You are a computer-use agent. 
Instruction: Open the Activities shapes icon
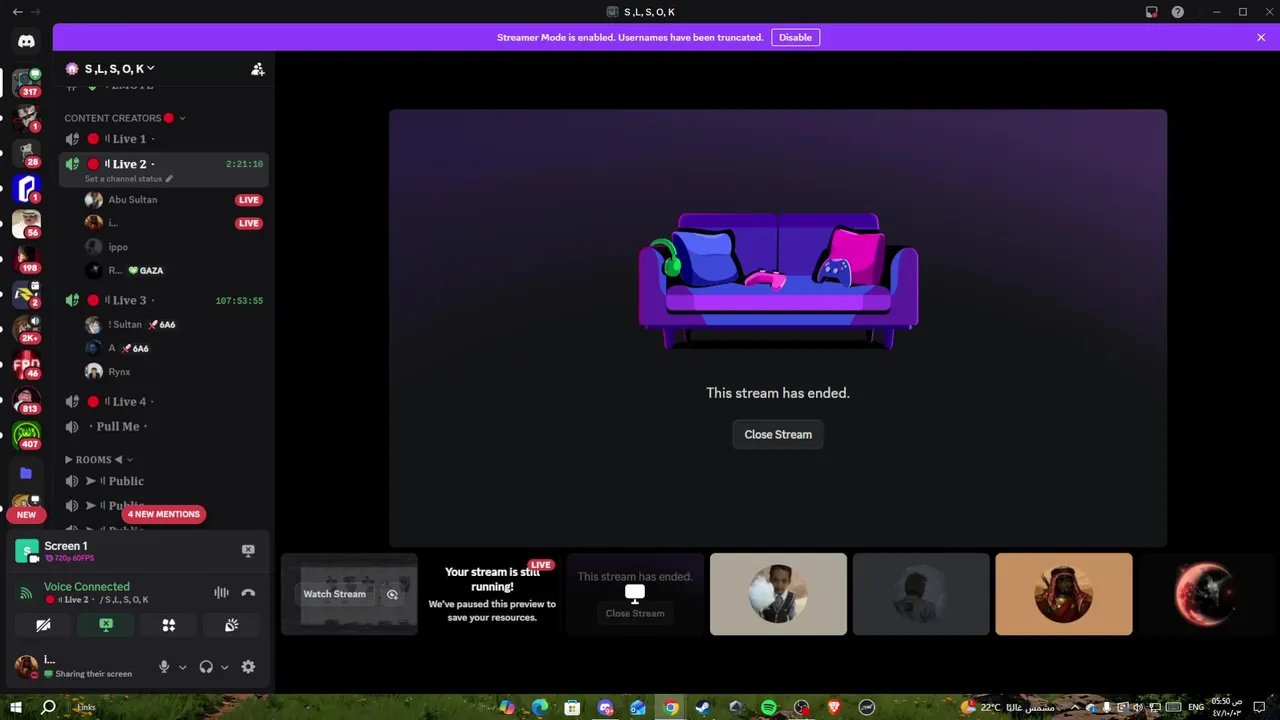pyautogui.click(x=169, y=625)
